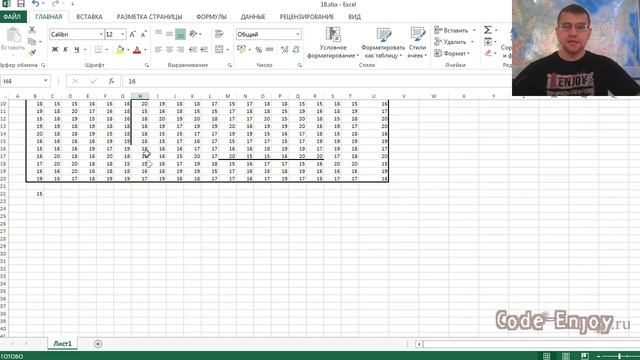Viewport: 640px width, 360px height.
Task: Change text orientation
Action: (193, 34)
